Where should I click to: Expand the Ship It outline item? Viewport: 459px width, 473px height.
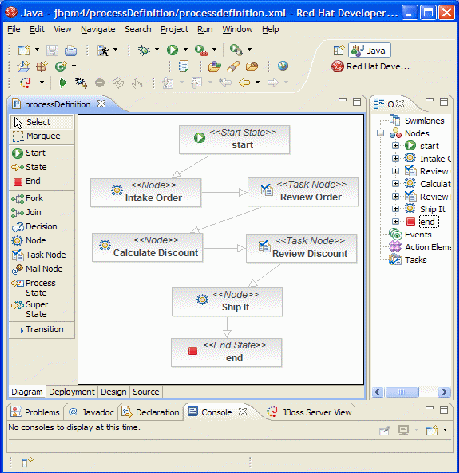[395, 209]
